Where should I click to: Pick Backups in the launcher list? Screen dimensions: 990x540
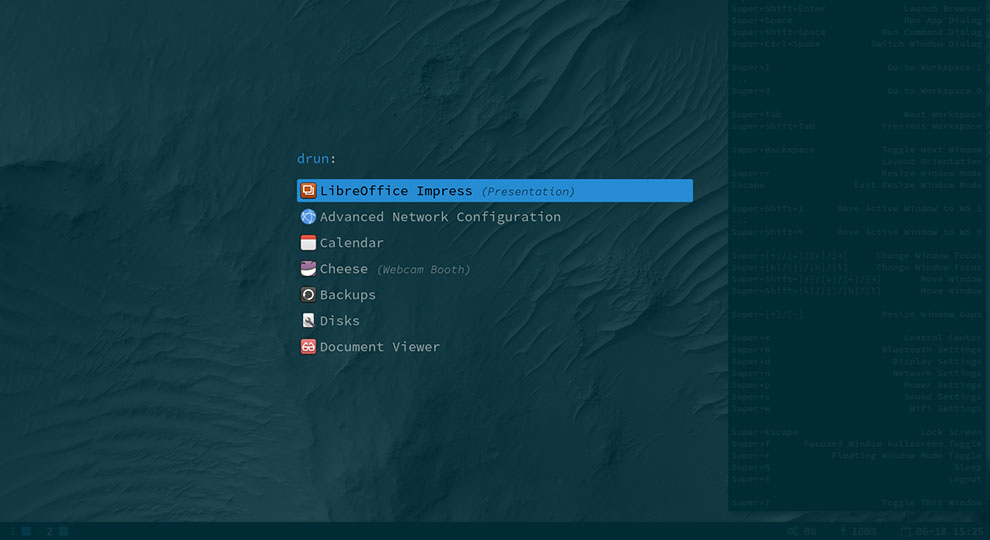[347, 295]
